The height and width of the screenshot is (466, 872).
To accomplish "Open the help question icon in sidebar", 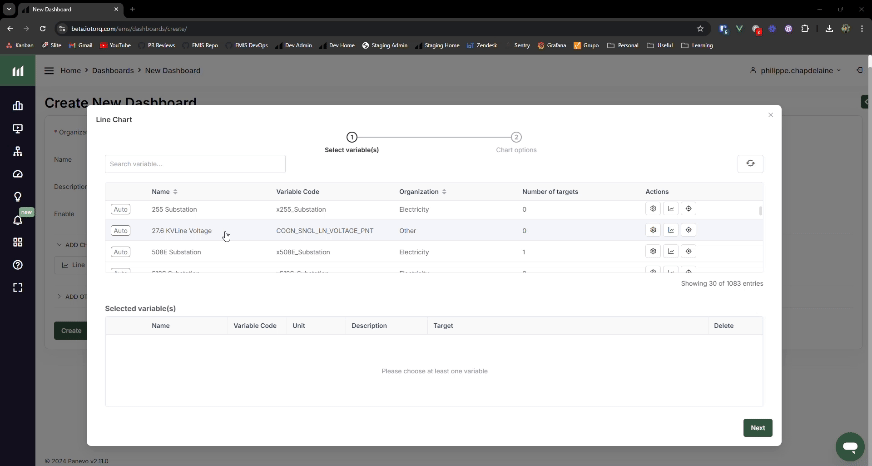I will (x=18, y=265).
